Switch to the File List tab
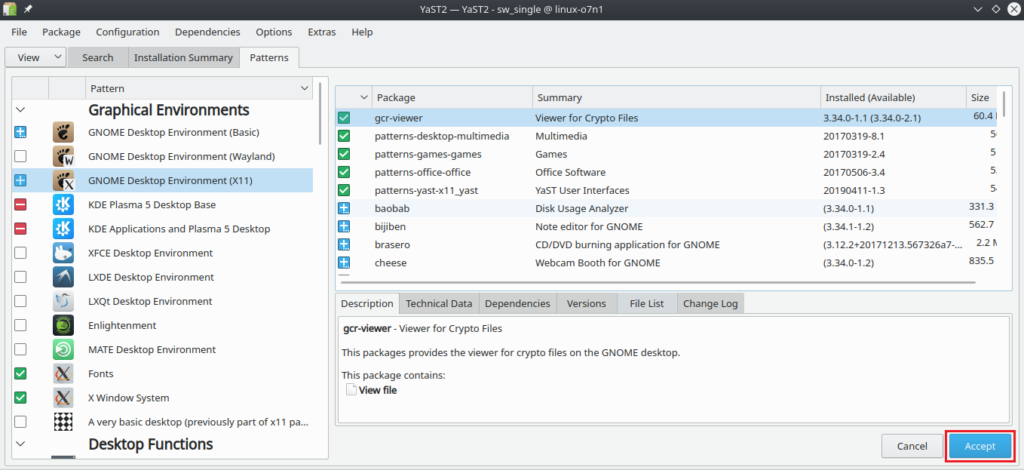1024x470 pixels. click(647, 304)
